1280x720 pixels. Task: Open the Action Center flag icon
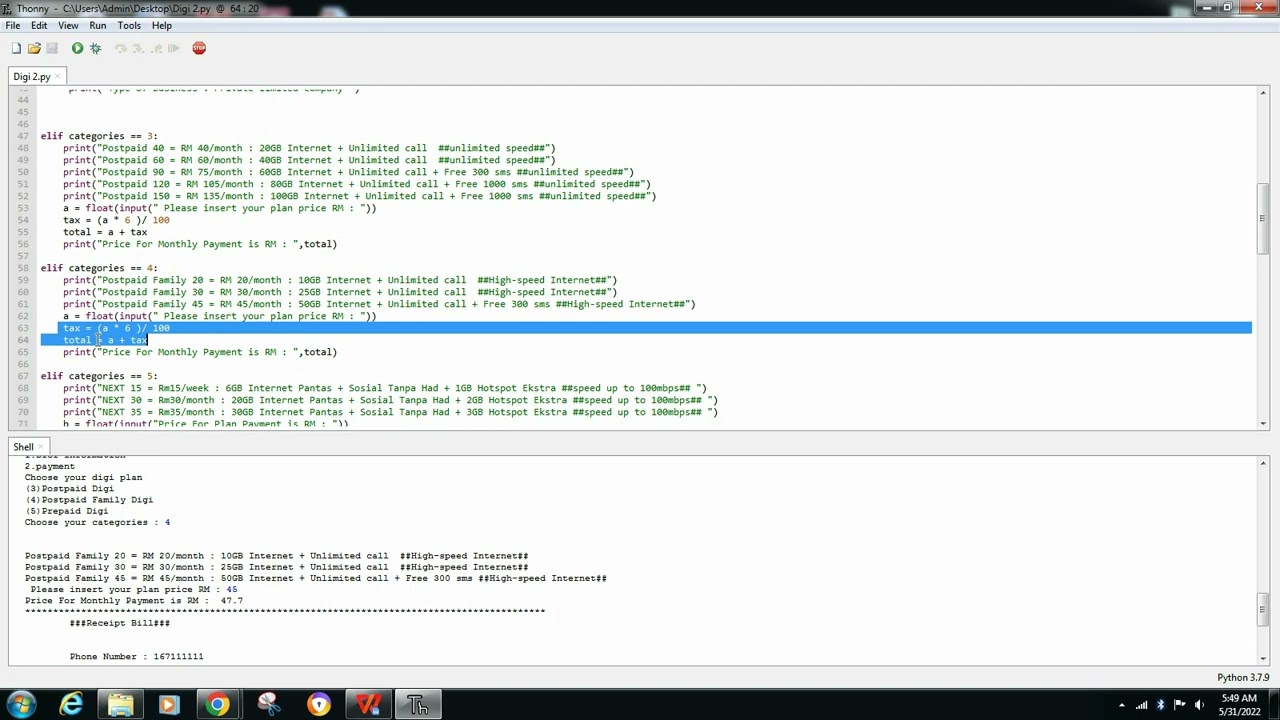point(1180,705)
